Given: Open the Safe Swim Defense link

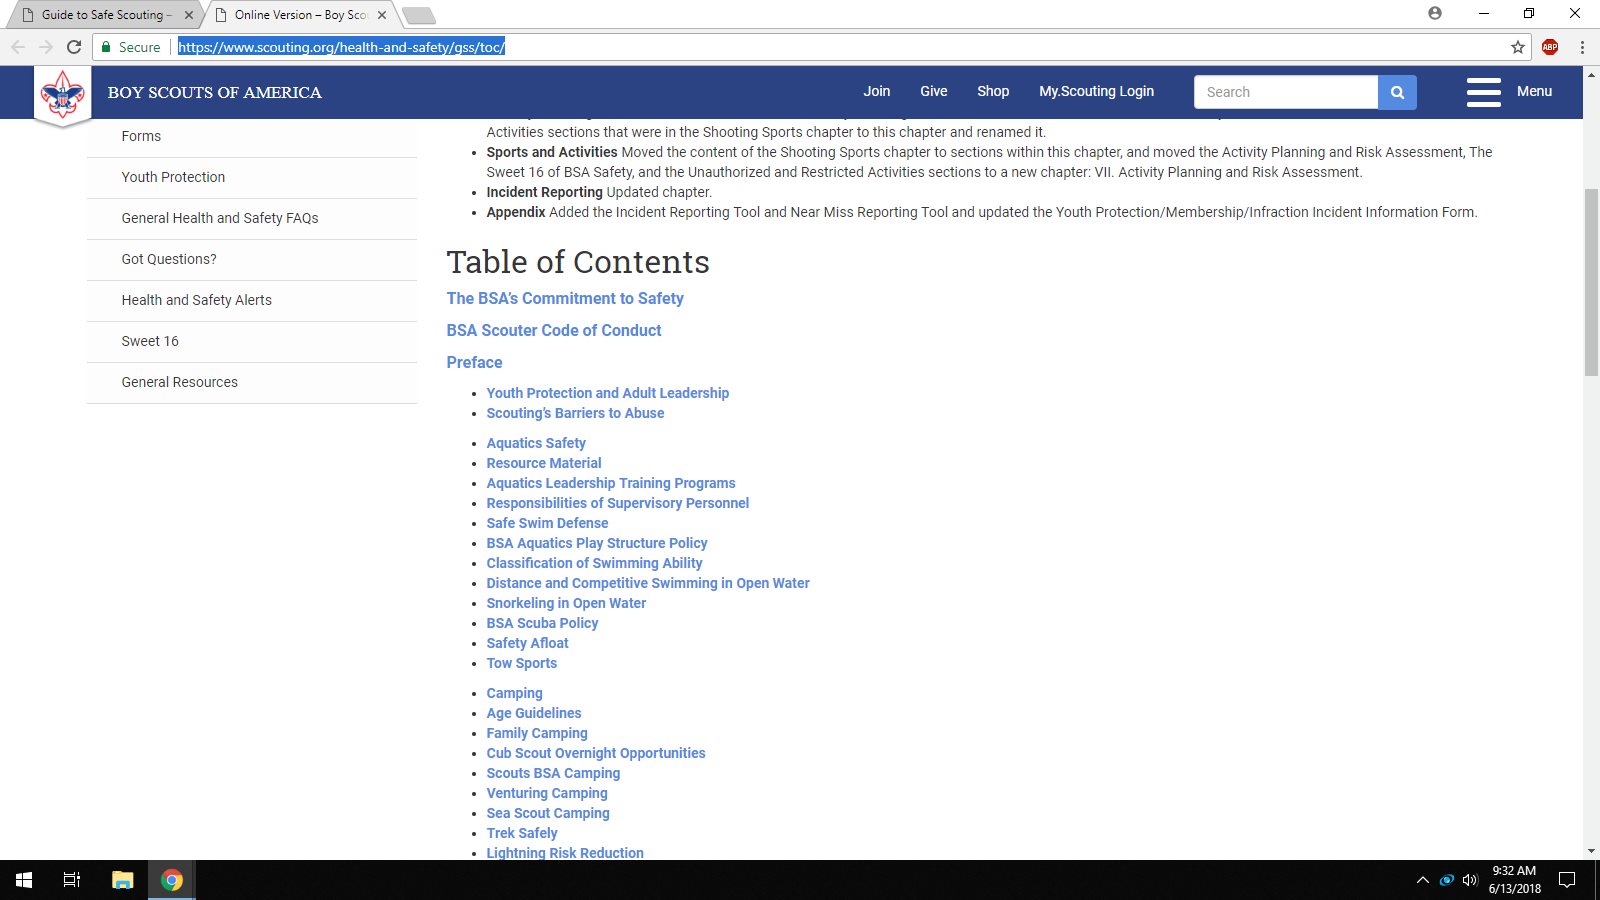Looking at the screenshot, I should pos(547,523).
